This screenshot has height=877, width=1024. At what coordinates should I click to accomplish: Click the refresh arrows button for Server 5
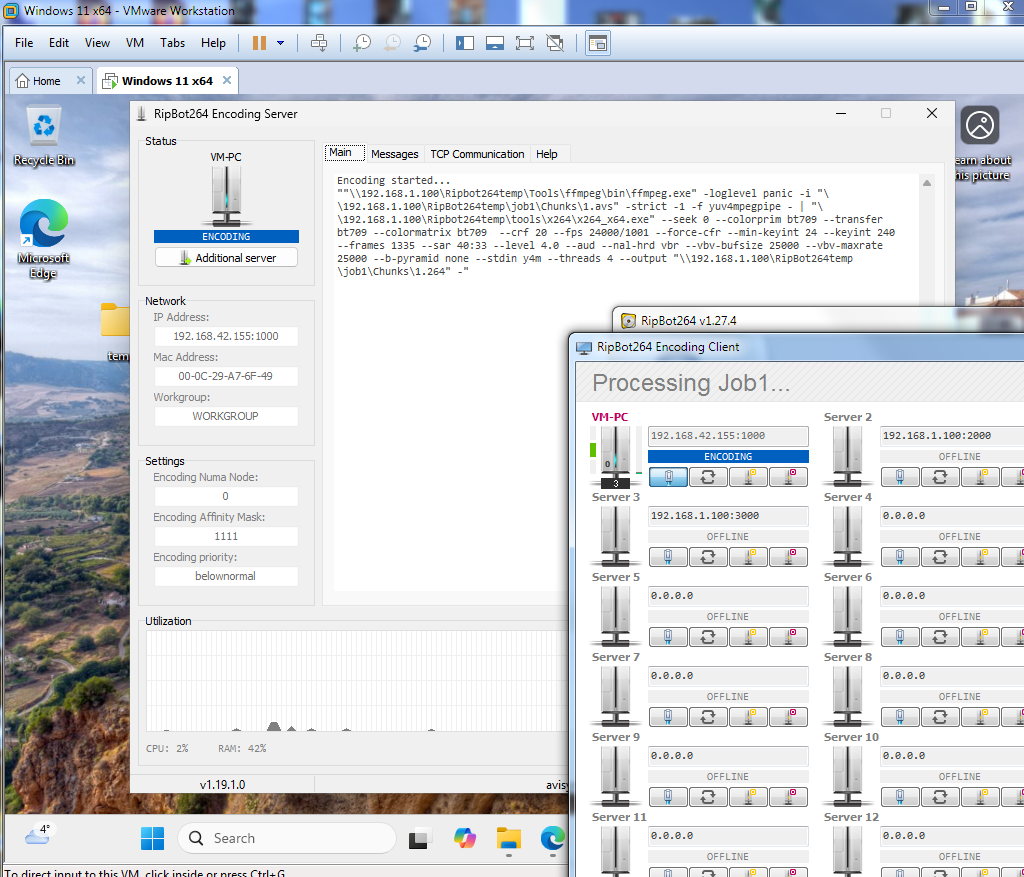(x=708, y=637)
